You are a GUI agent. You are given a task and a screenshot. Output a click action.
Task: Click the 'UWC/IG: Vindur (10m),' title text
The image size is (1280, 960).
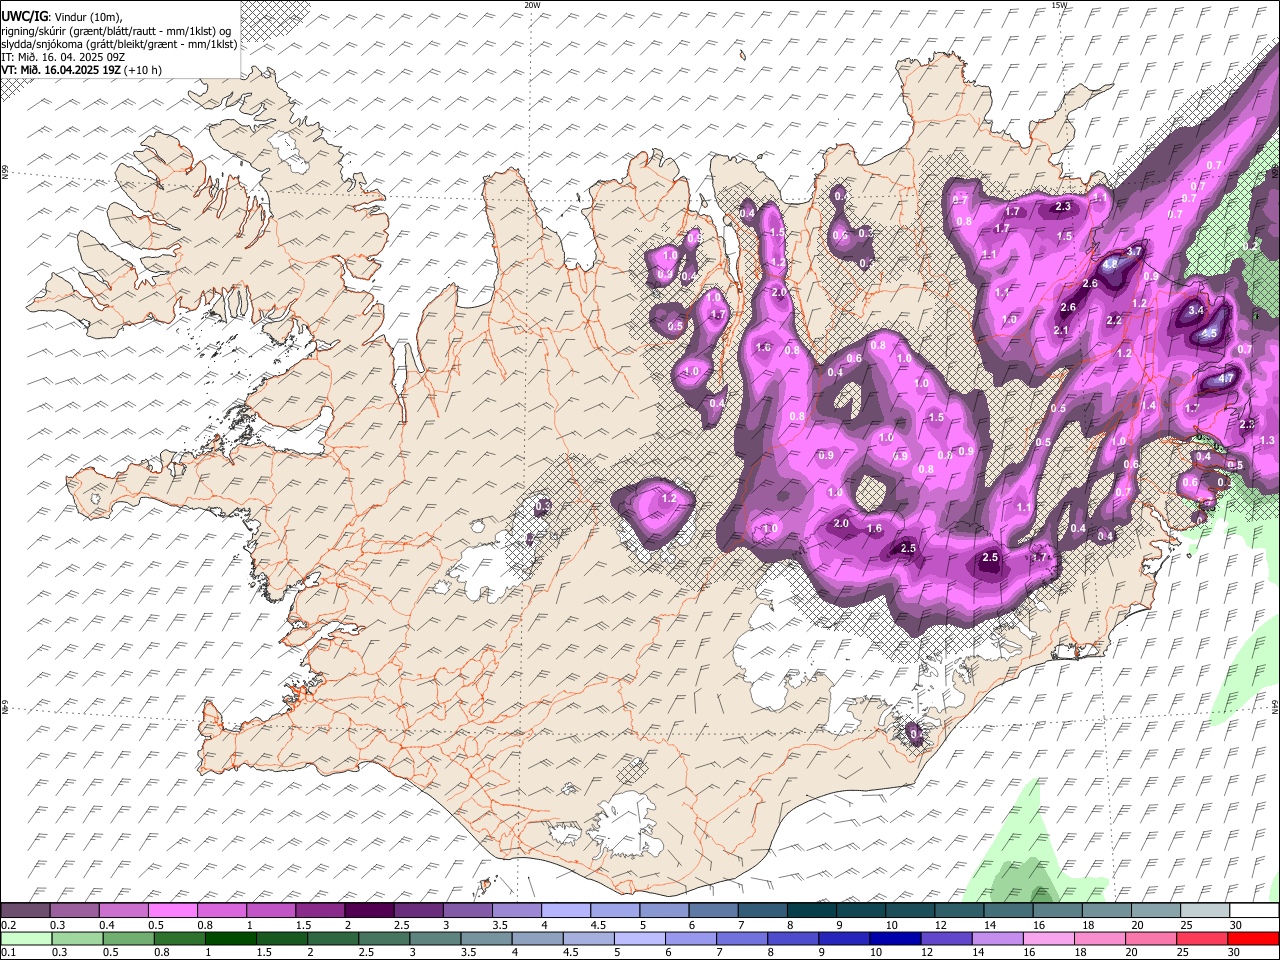point(62,17)
